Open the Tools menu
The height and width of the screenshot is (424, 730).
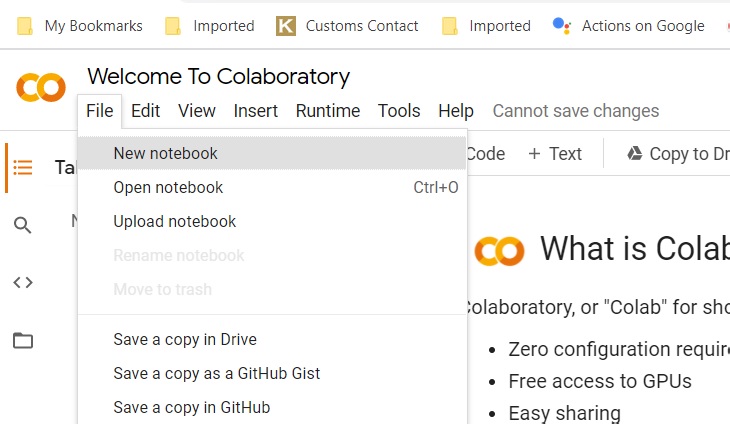(399, 111)
